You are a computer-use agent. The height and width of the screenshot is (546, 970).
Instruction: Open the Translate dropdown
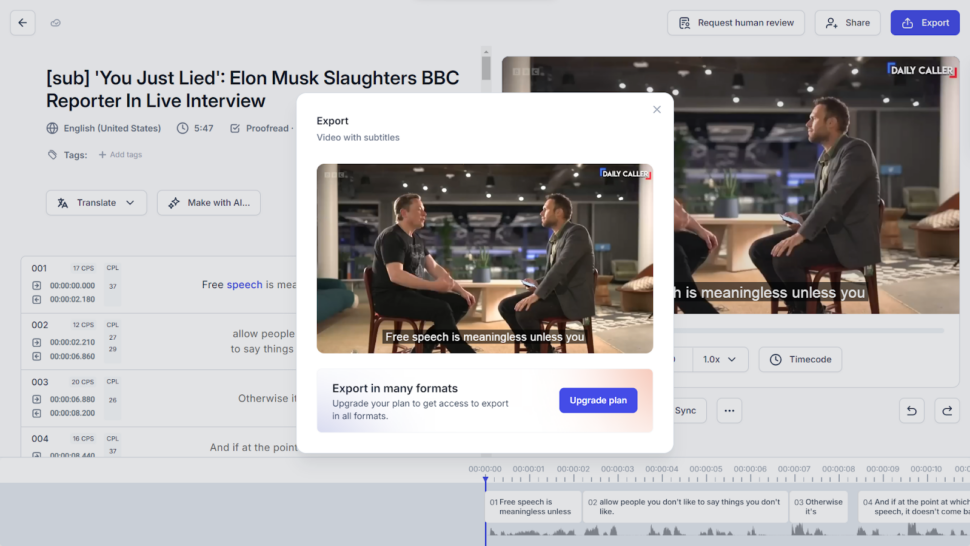pos(96,203)
